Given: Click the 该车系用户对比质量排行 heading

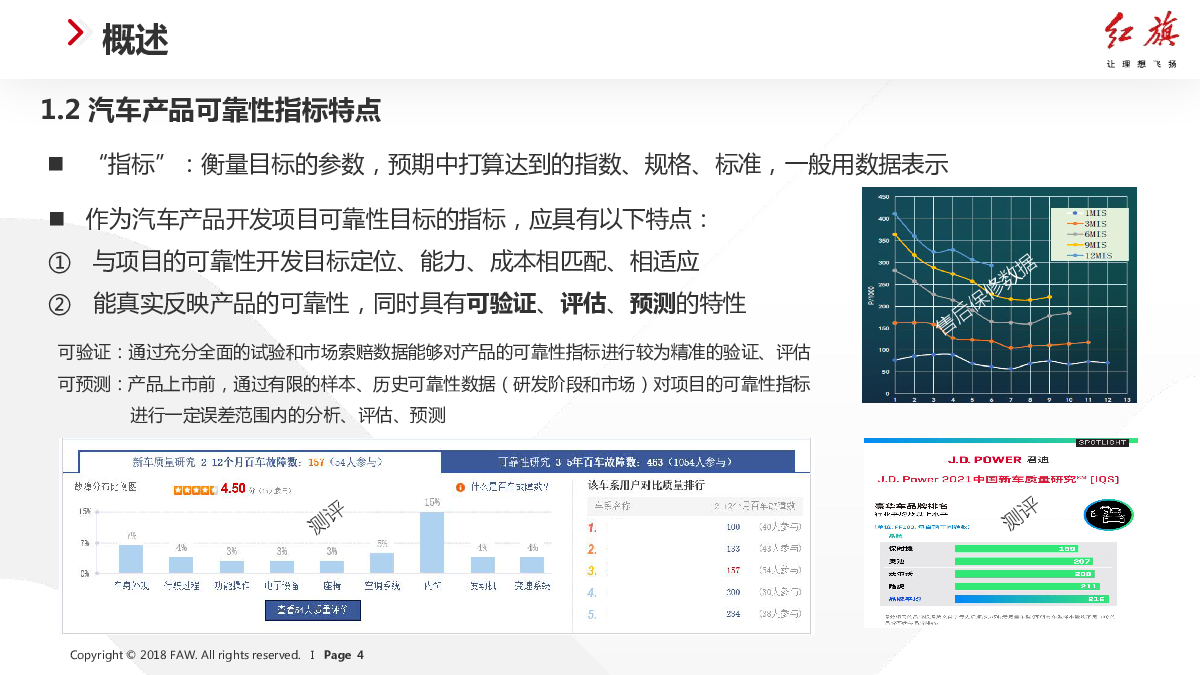Looking at the screenshot, I should pyautogui.click(x=645, y=485).
